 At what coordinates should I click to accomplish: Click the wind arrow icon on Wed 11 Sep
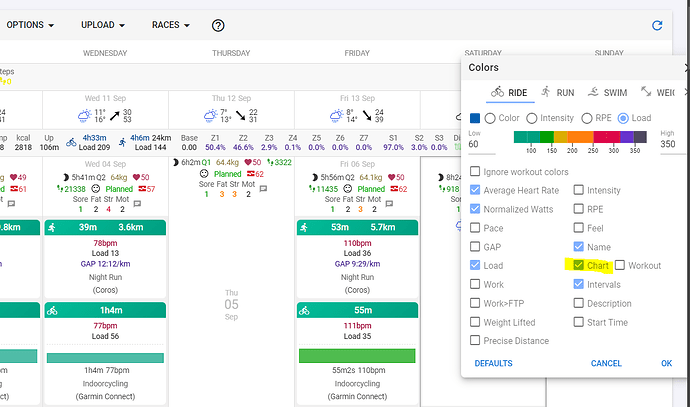[x=114, y=116]
